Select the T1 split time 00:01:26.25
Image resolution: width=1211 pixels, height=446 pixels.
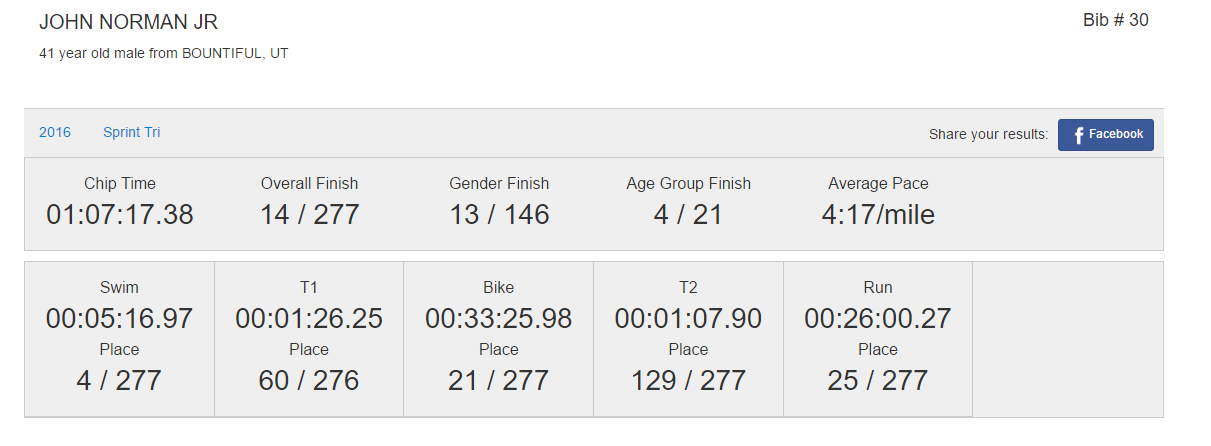[x=309, y=319]
